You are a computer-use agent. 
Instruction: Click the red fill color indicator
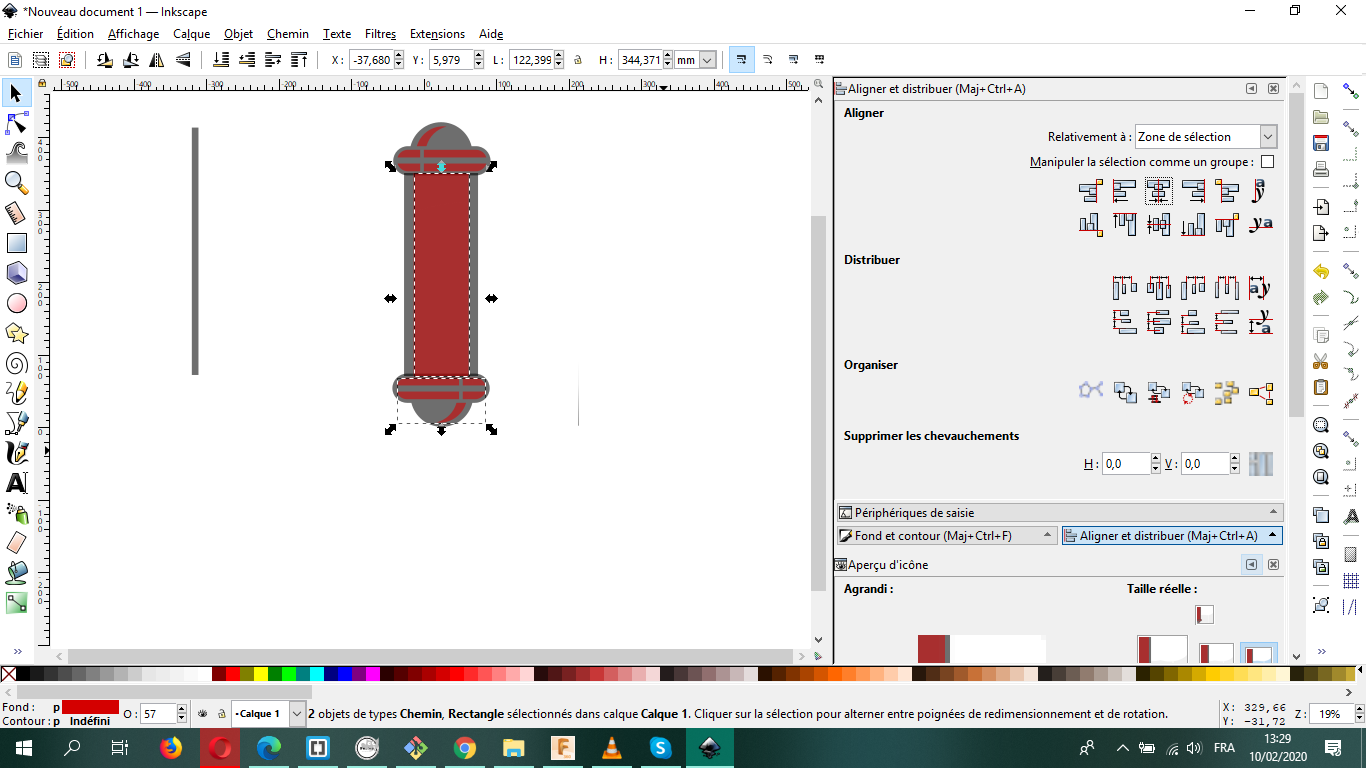pos(90,707)
